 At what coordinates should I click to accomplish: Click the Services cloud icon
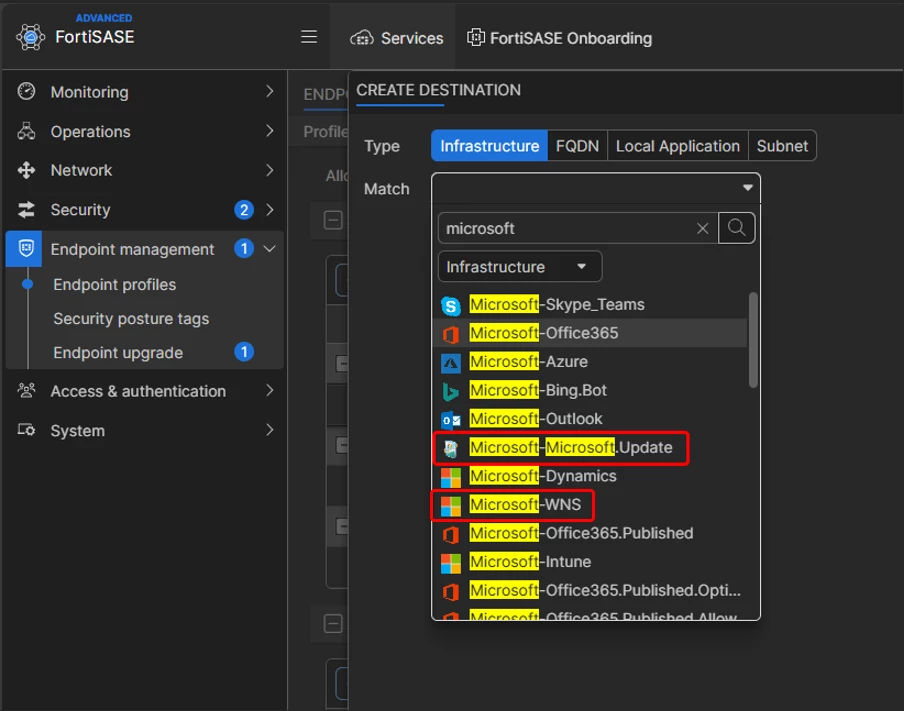[x=362, y=38]
